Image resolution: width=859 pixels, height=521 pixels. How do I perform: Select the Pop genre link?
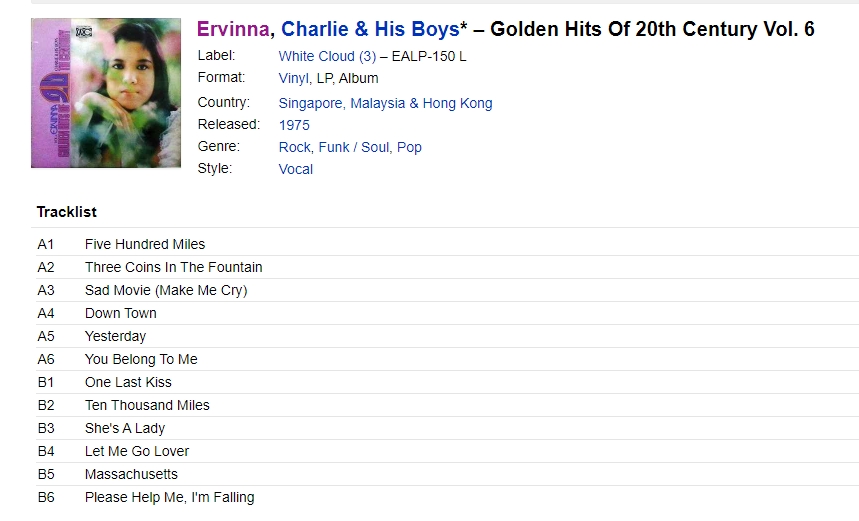click(x=409, y=147)
